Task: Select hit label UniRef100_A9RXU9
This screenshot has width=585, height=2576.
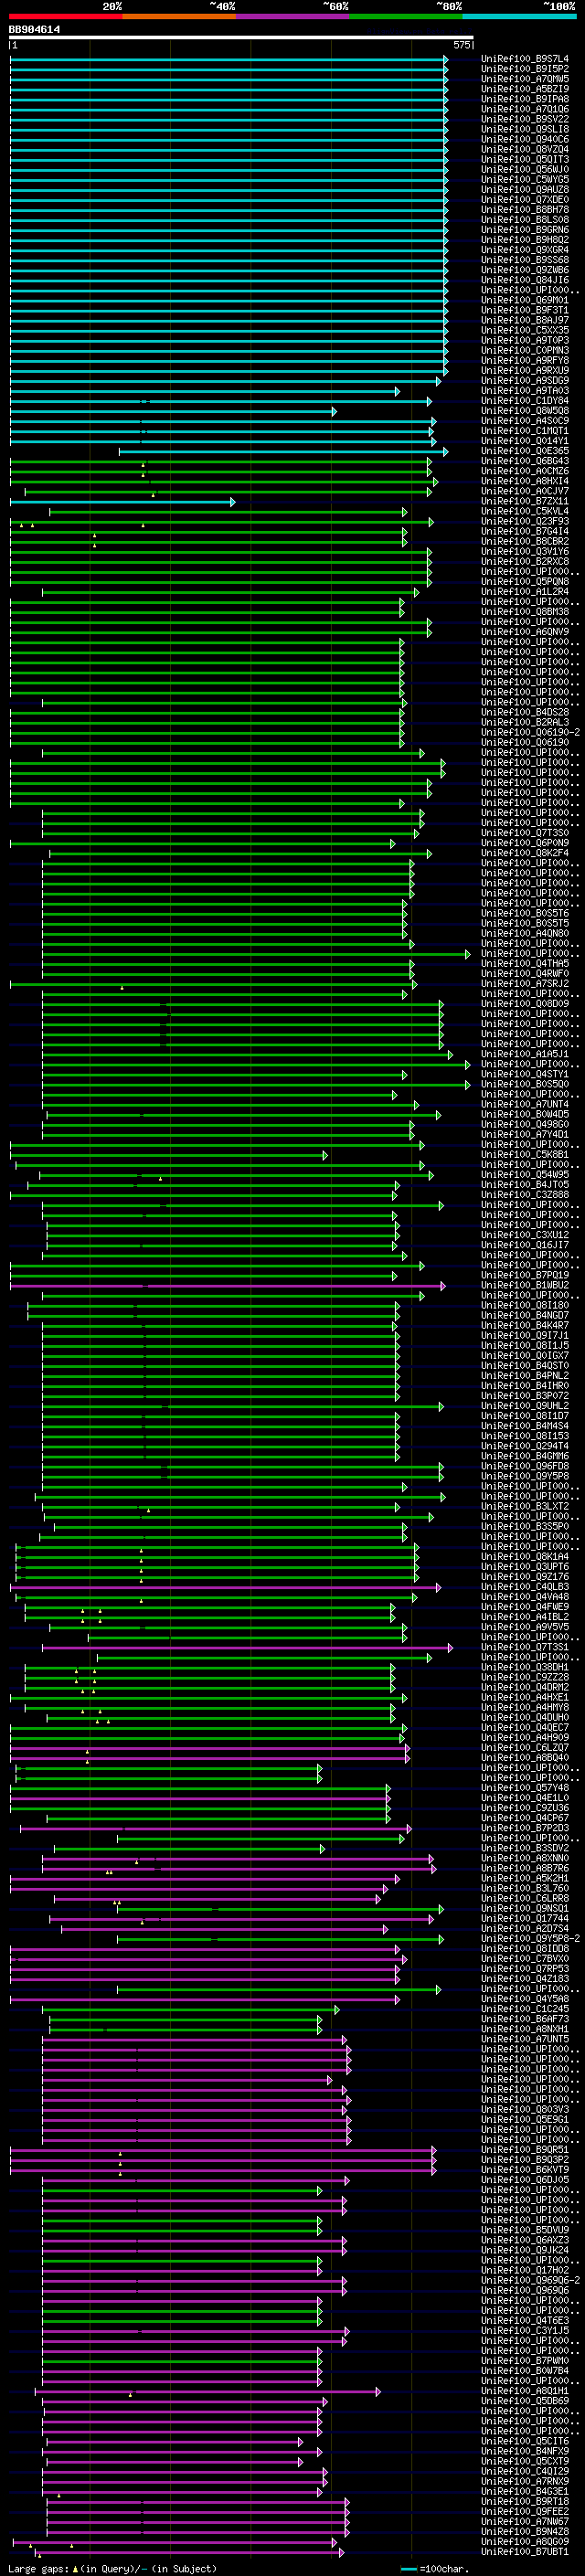Action: click(524, 371)
